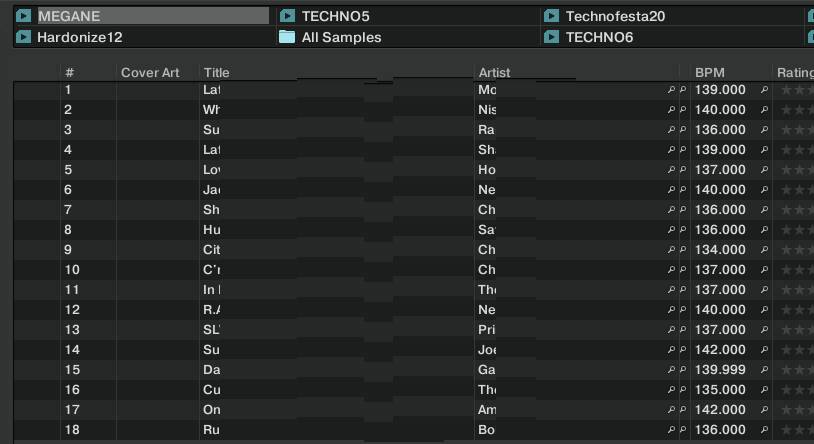The height and width of the screenshot is (444, 814).
Task: Click the TECHNO5 playlist icon
Action: [x=287, y=16]
